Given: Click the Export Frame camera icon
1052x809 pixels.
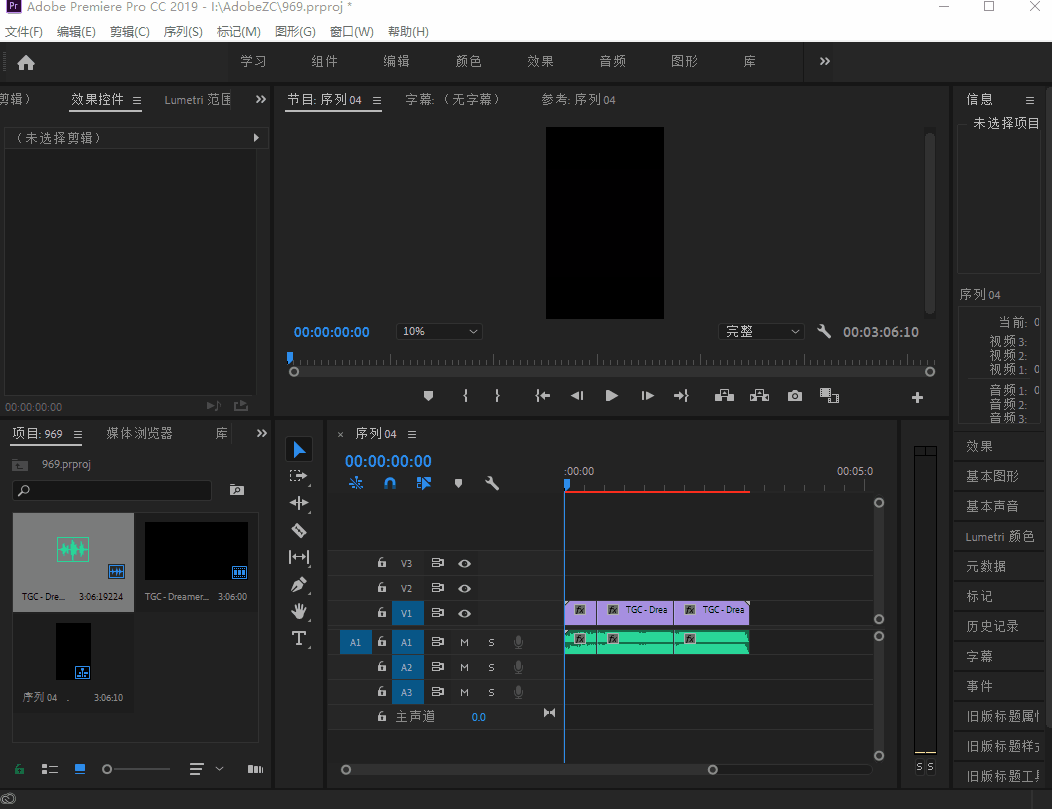Looking at the screenshot, I should 794,396.
